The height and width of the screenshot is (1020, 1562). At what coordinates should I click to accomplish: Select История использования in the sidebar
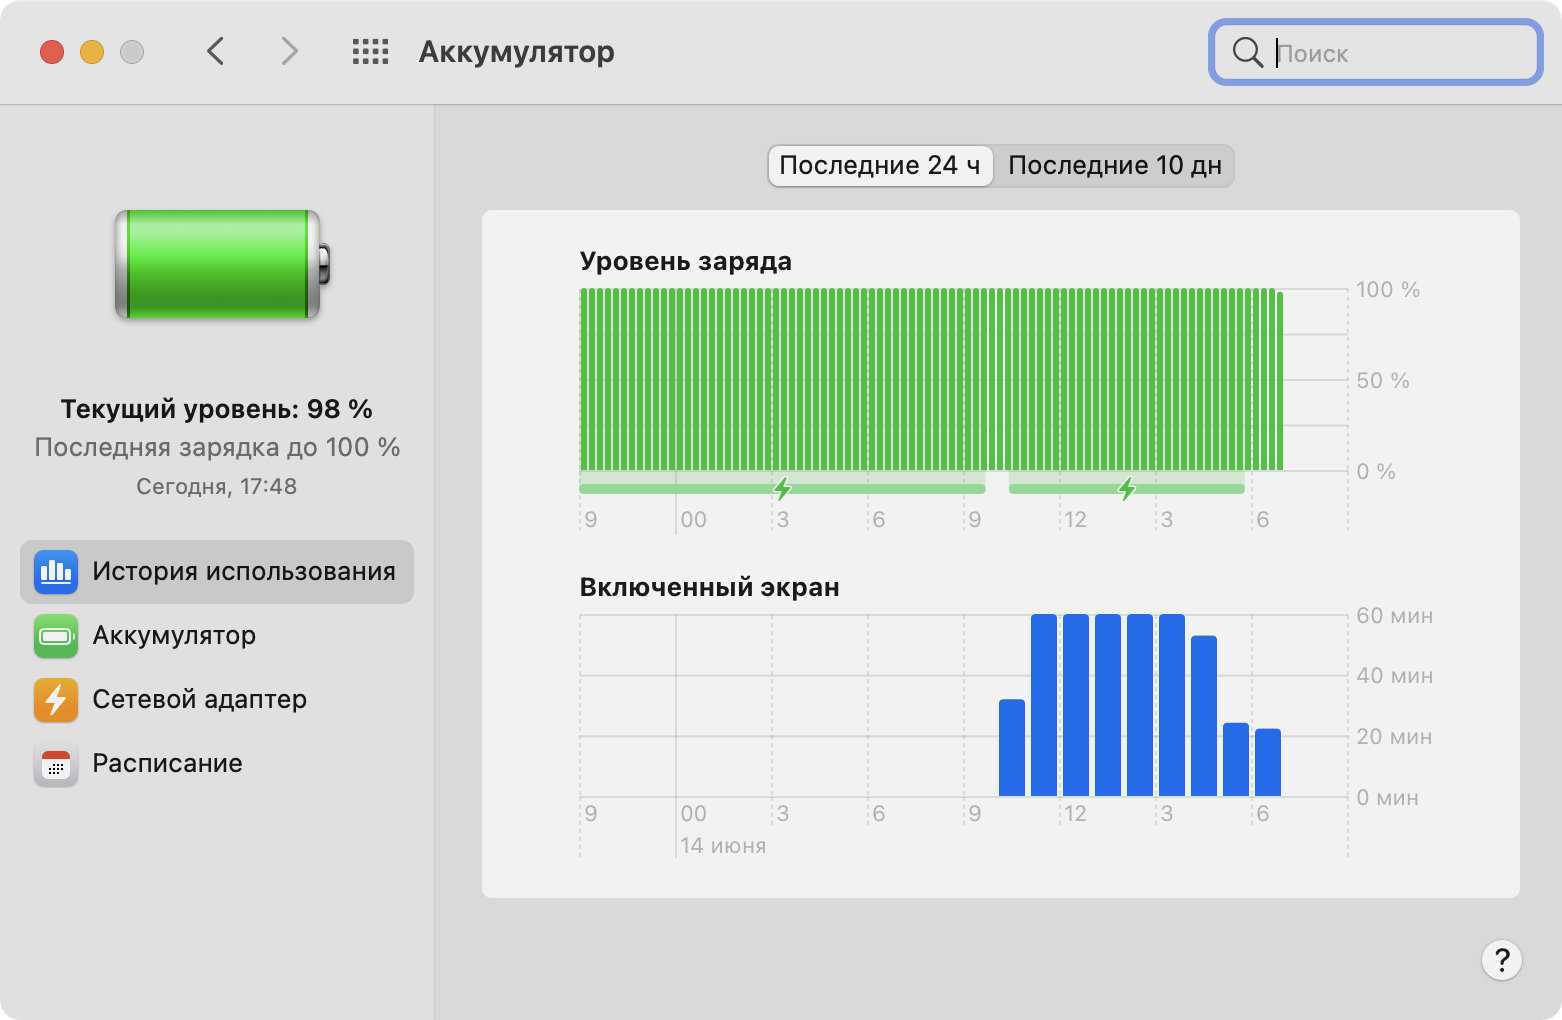243,572
